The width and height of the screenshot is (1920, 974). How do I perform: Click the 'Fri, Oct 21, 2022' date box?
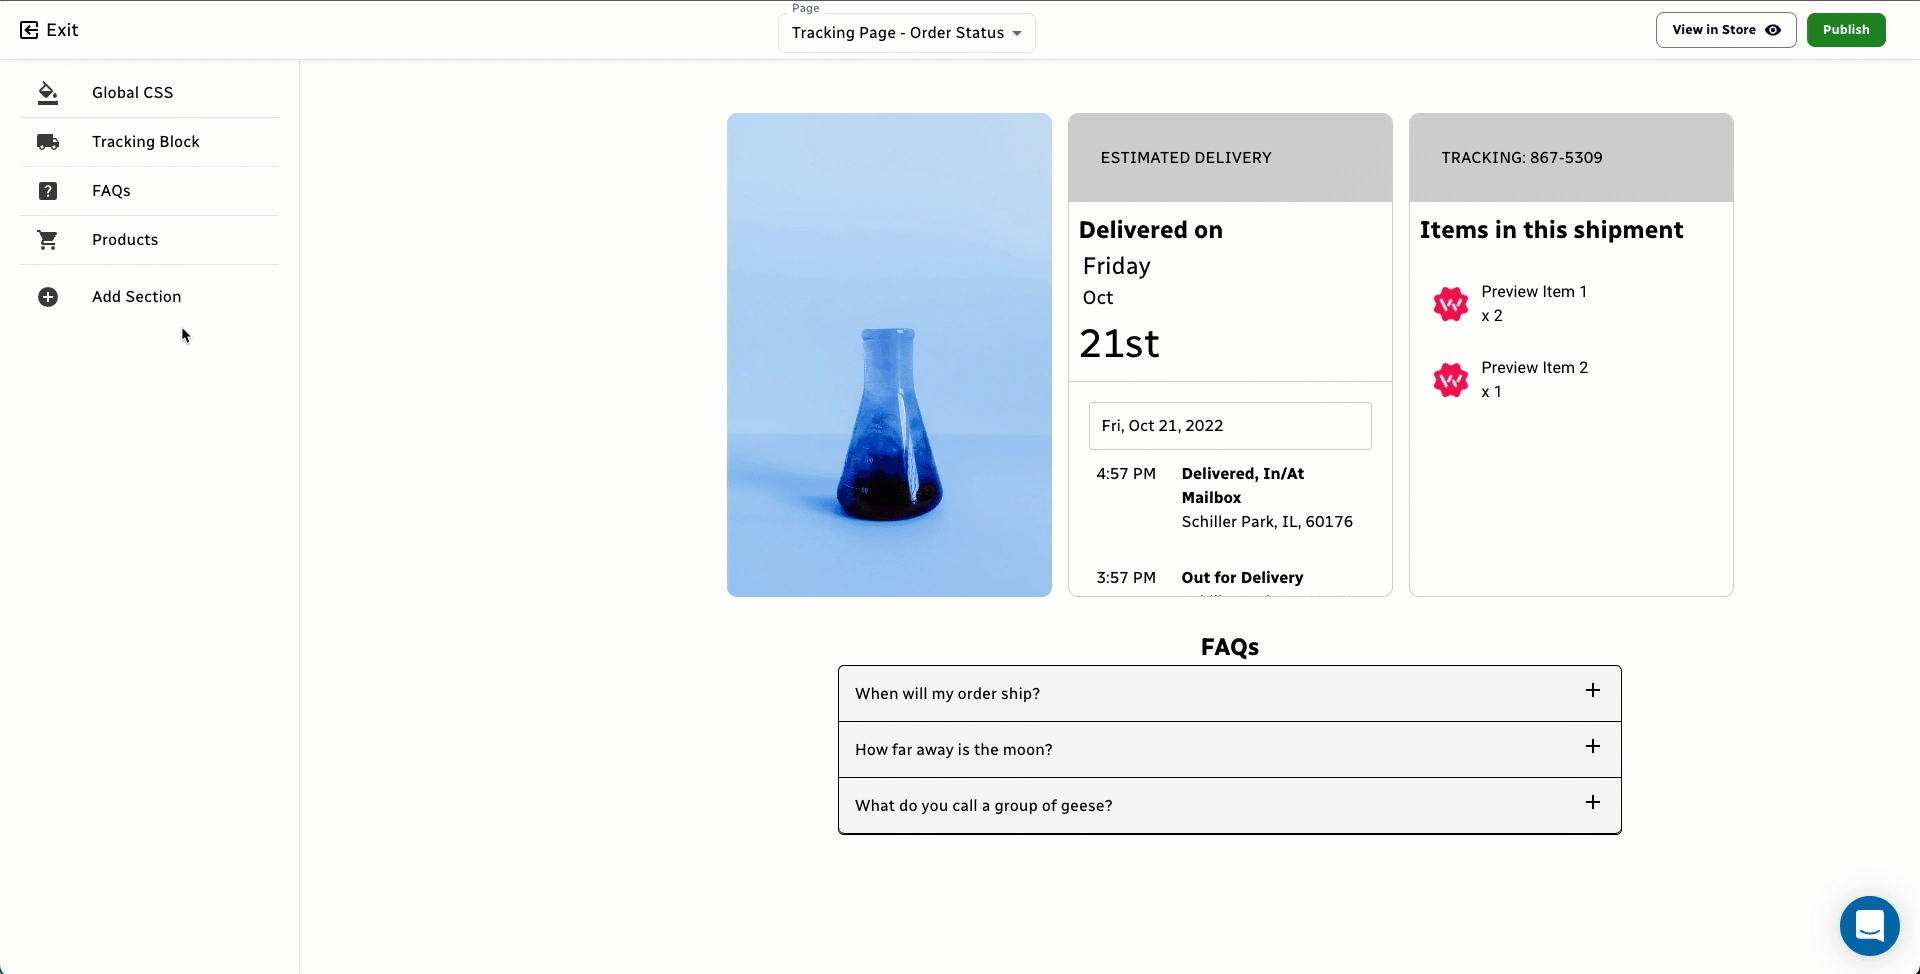coord(1230,426)
